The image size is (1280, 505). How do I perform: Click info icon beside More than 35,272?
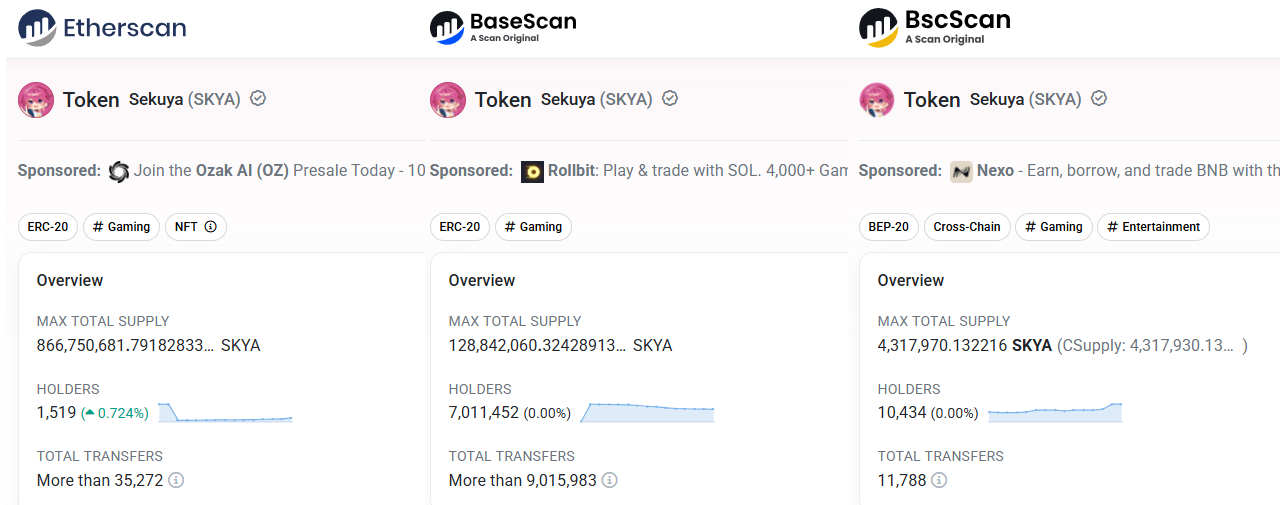click(x=176, y=480)
